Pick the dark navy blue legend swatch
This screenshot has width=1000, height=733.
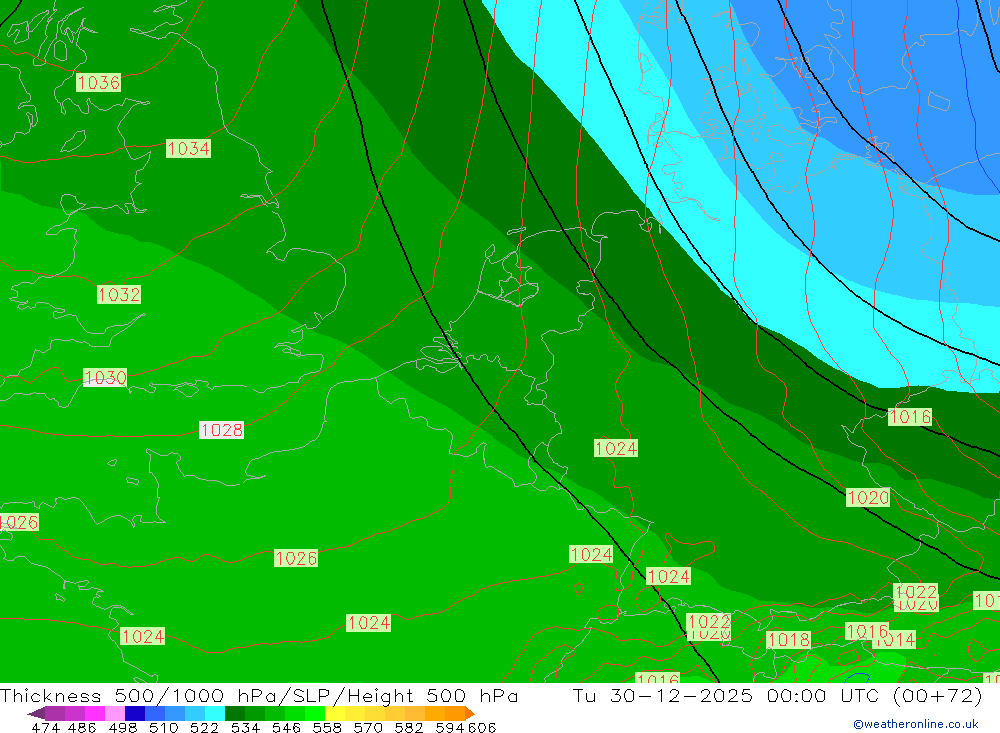pyautogui.click(x=135, y=713)
